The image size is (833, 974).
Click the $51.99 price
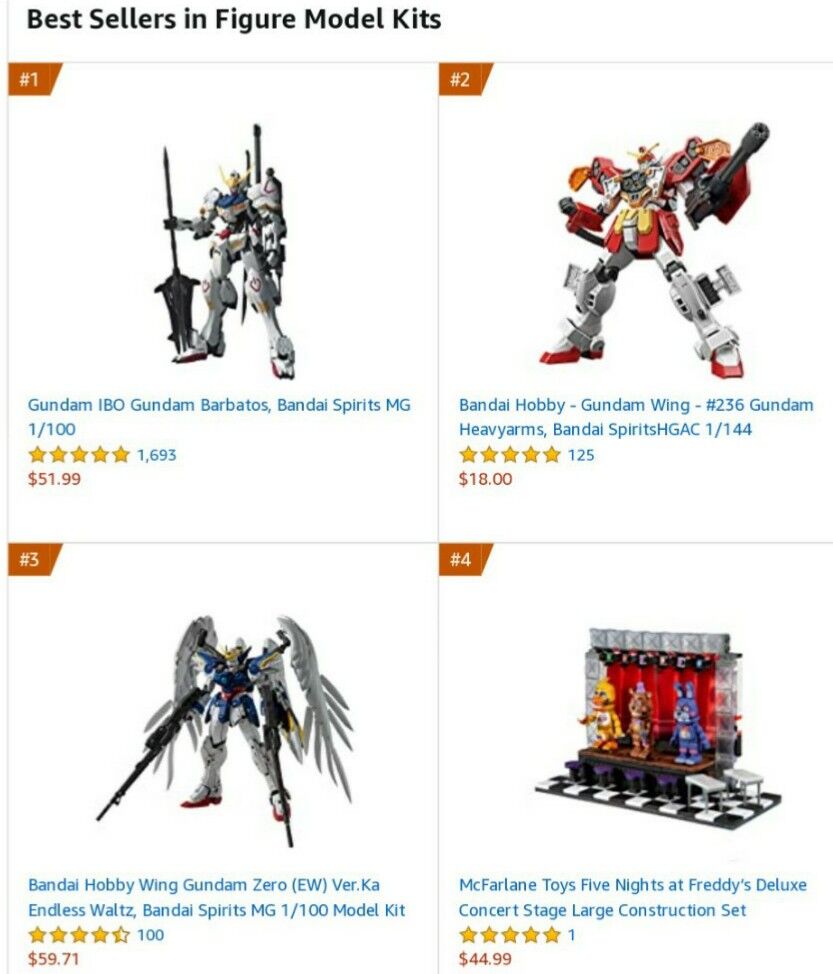click(54, 479)
